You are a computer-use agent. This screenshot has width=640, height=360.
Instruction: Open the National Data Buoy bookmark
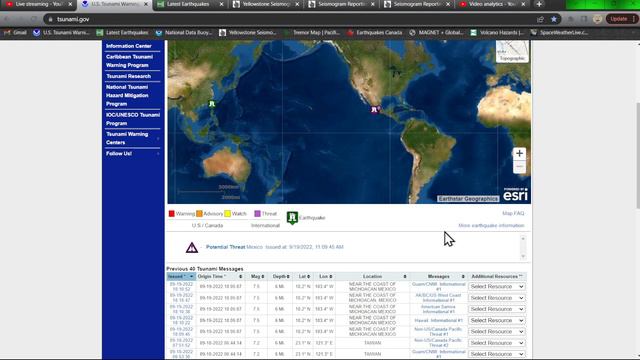click(x=184, y=33)
